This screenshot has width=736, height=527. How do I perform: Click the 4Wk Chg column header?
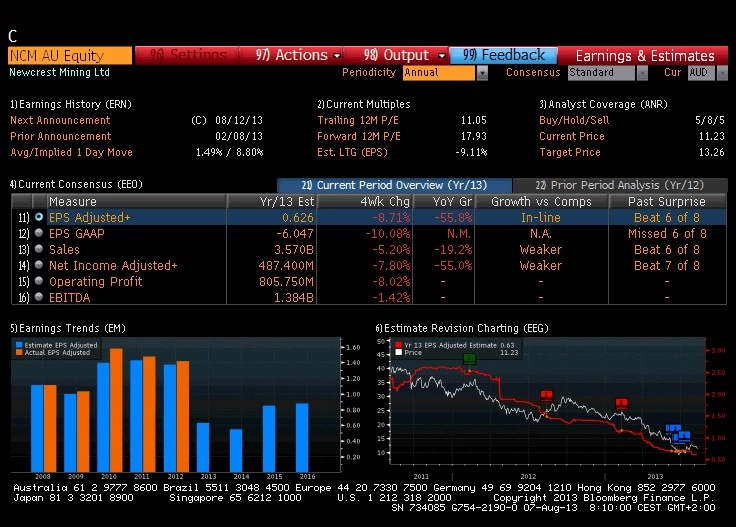365,201
